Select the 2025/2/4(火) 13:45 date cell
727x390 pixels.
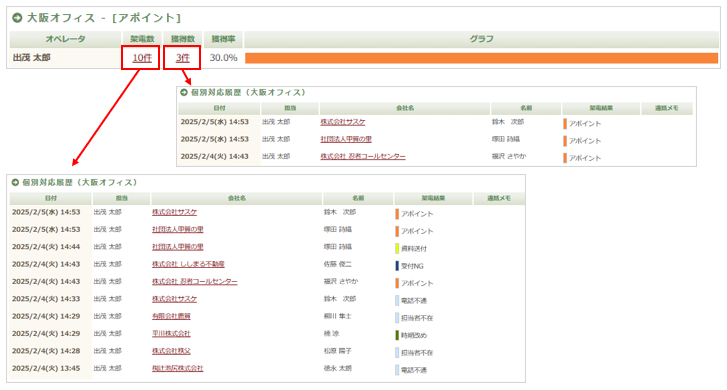click(x=46, y=368)
